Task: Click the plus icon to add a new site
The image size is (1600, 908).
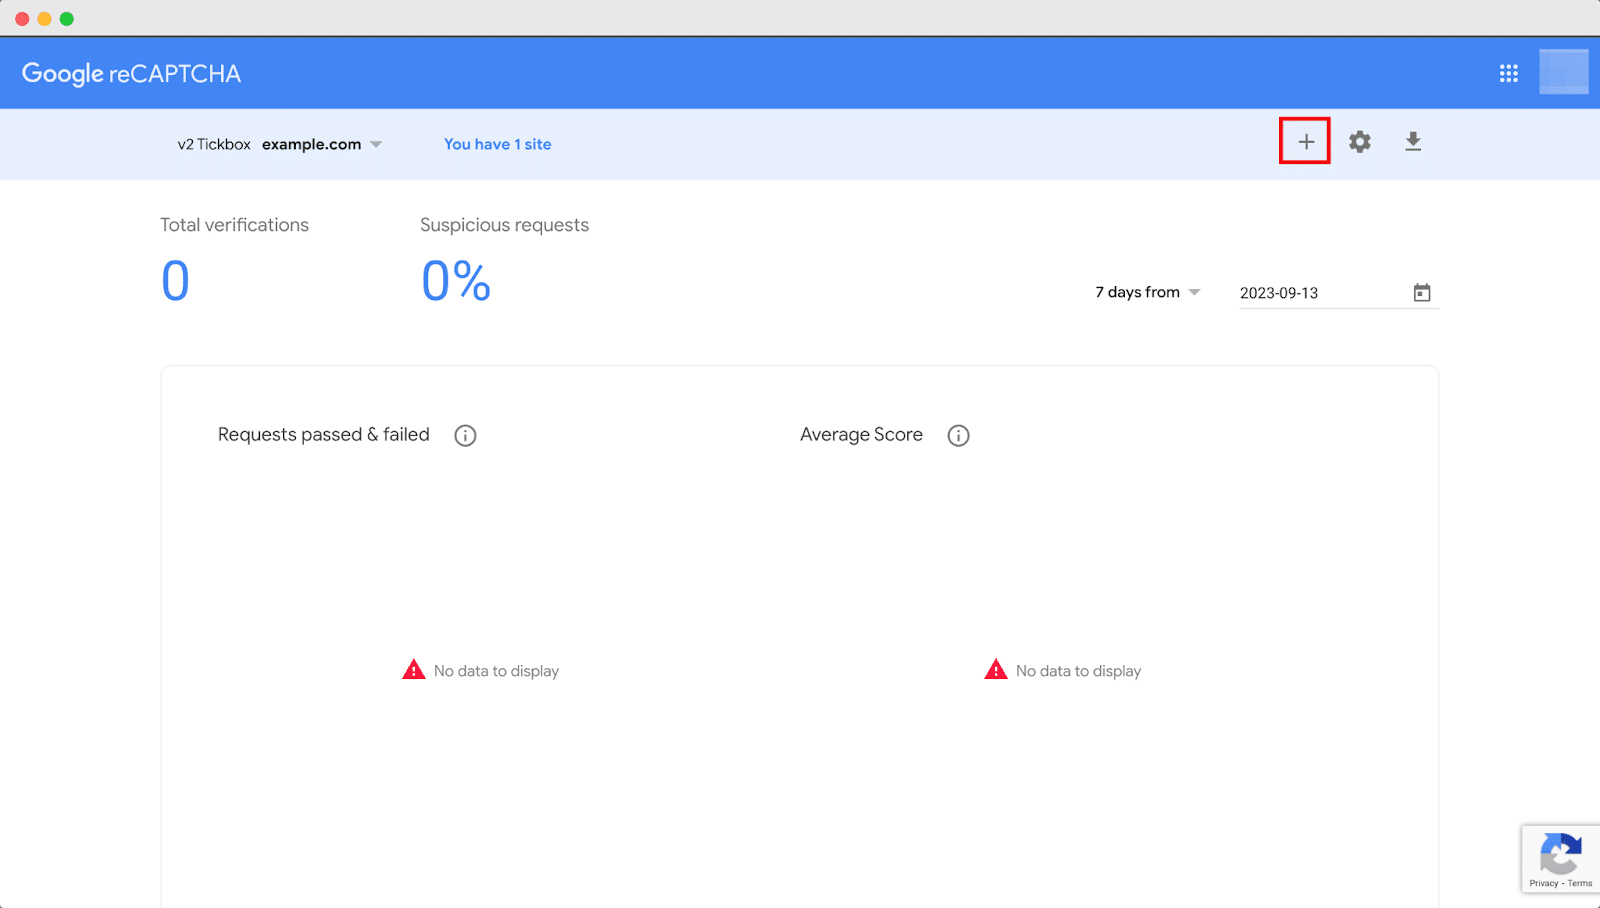Action: pos(1304,141)
